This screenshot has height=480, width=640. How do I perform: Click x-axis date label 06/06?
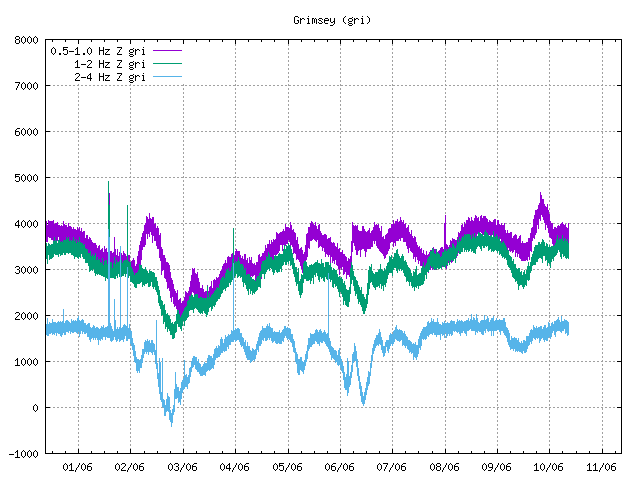[x=340, y=467]
